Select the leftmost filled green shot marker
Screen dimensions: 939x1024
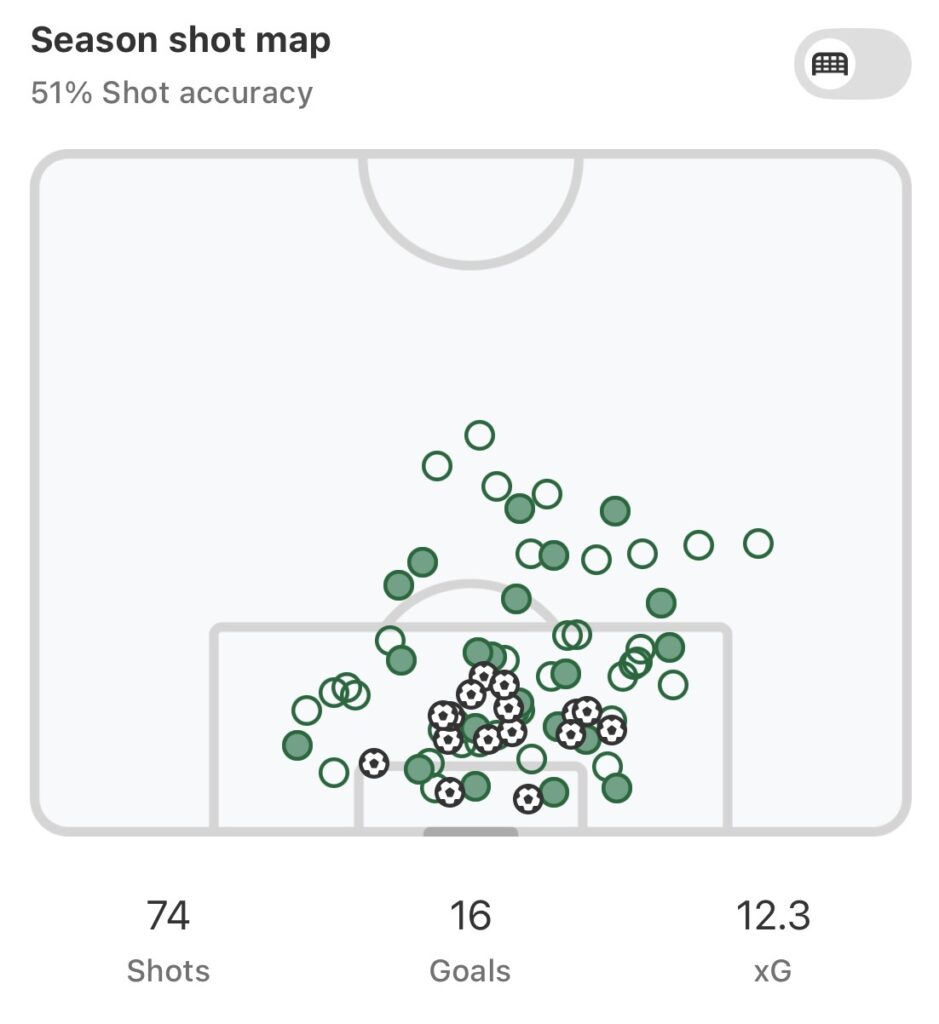(x=297, y=745)
